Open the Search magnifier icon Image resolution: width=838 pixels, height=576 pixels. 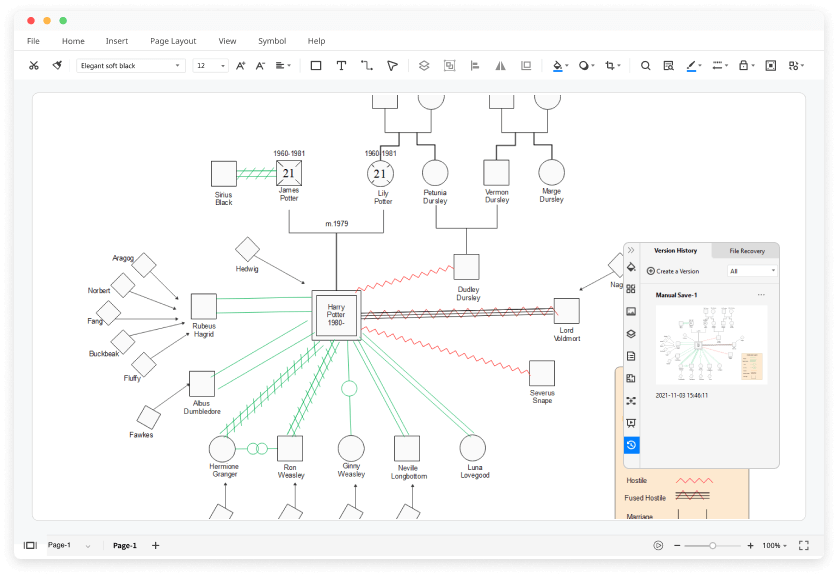click(646, 65)
